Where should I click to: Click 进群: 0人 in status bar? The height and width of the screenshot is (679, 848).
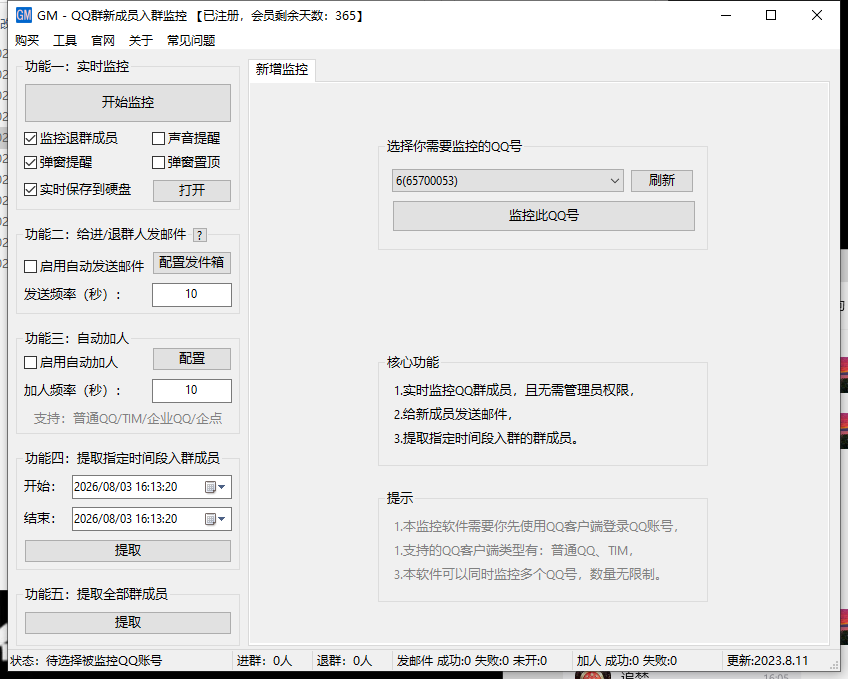pos(264,661)
